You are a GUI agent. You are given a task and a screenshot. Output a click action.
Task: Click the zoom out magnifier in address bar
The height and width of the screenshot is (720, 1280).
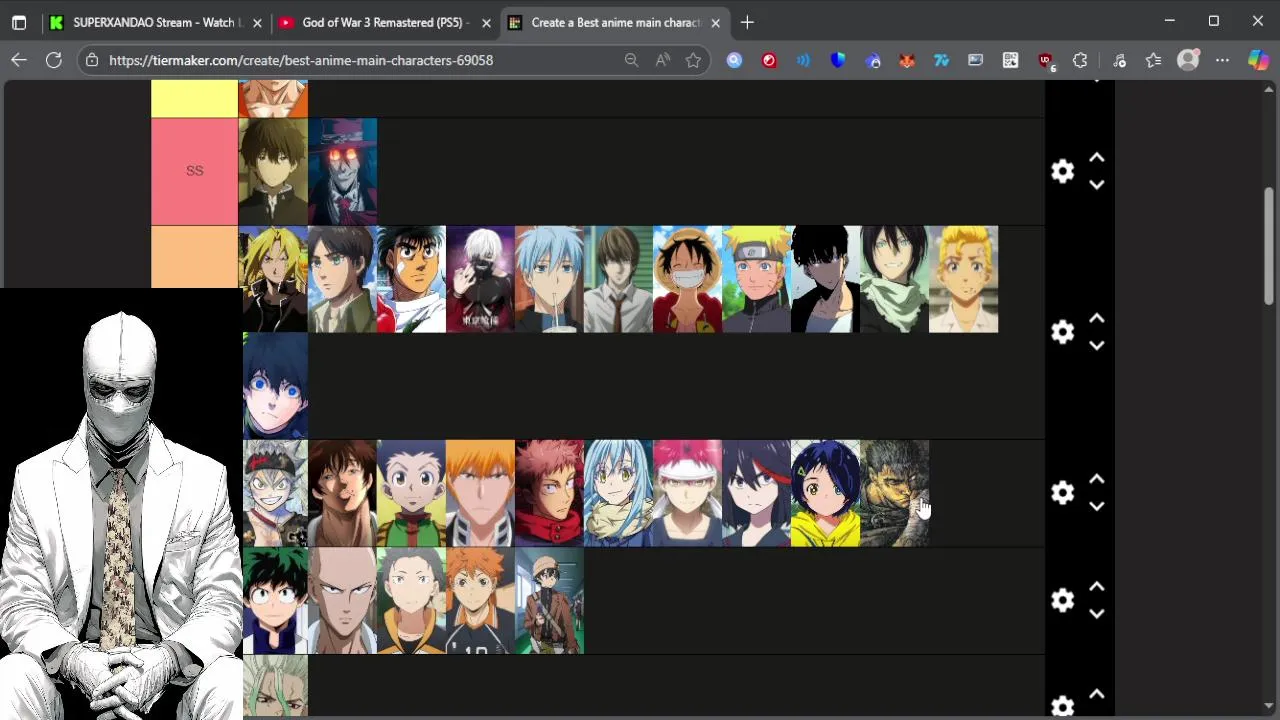631,60
